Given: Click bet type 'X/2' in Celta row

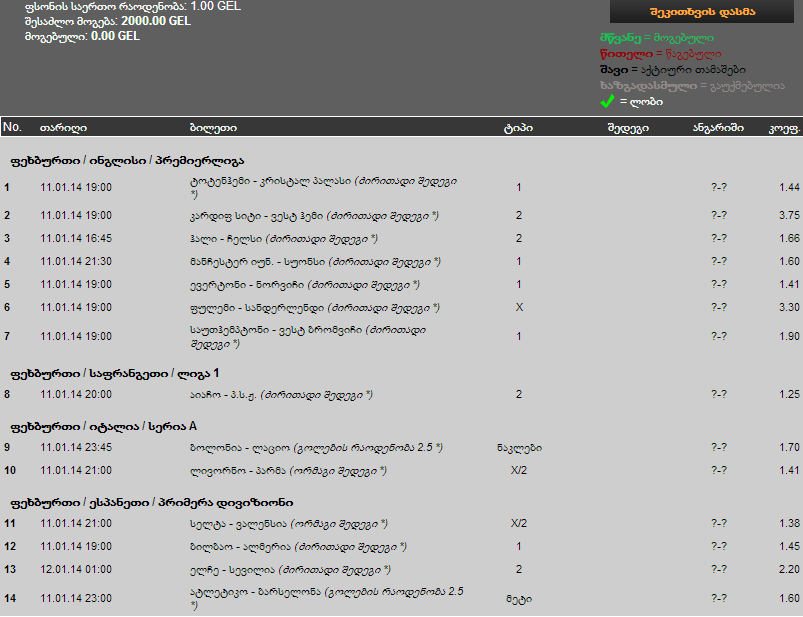Looking at the screenshot, I should tap(519, 523).
